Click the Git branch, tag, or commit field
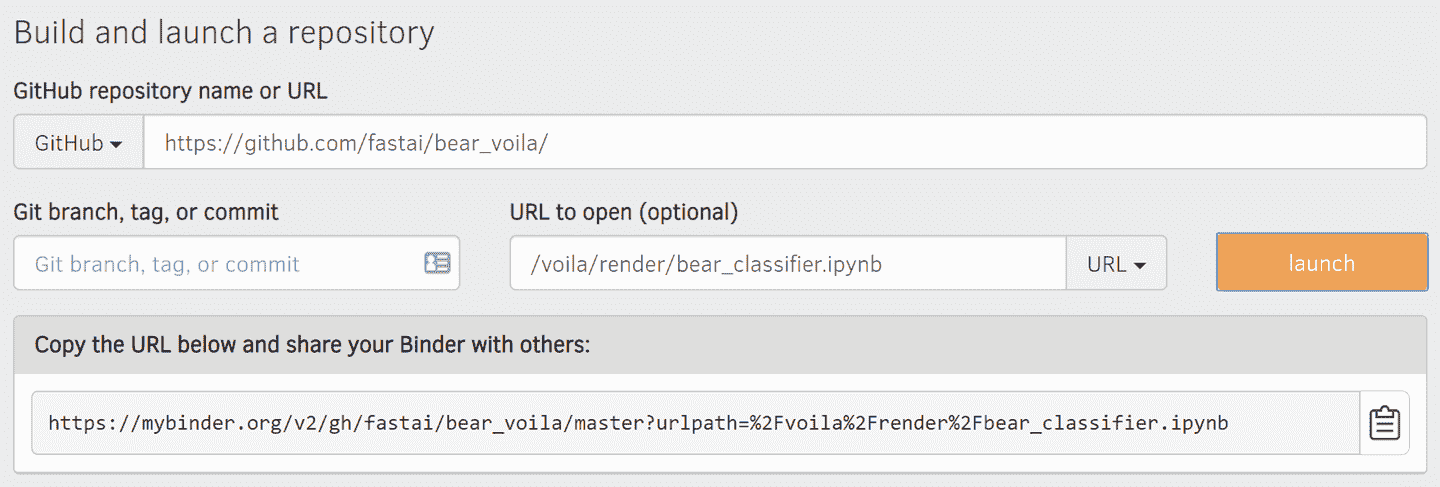This screenshot has height=487, width=1440. click(x=220, y=264)
